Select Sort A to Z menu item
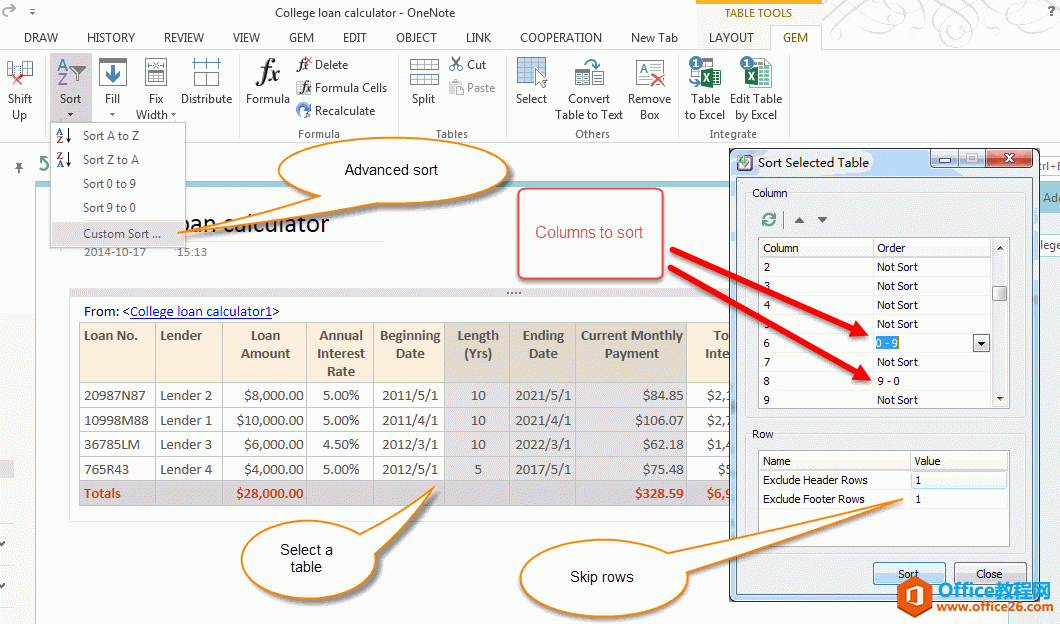The width and height of the screenshot is (1060, 624). (x=110, y=136)
